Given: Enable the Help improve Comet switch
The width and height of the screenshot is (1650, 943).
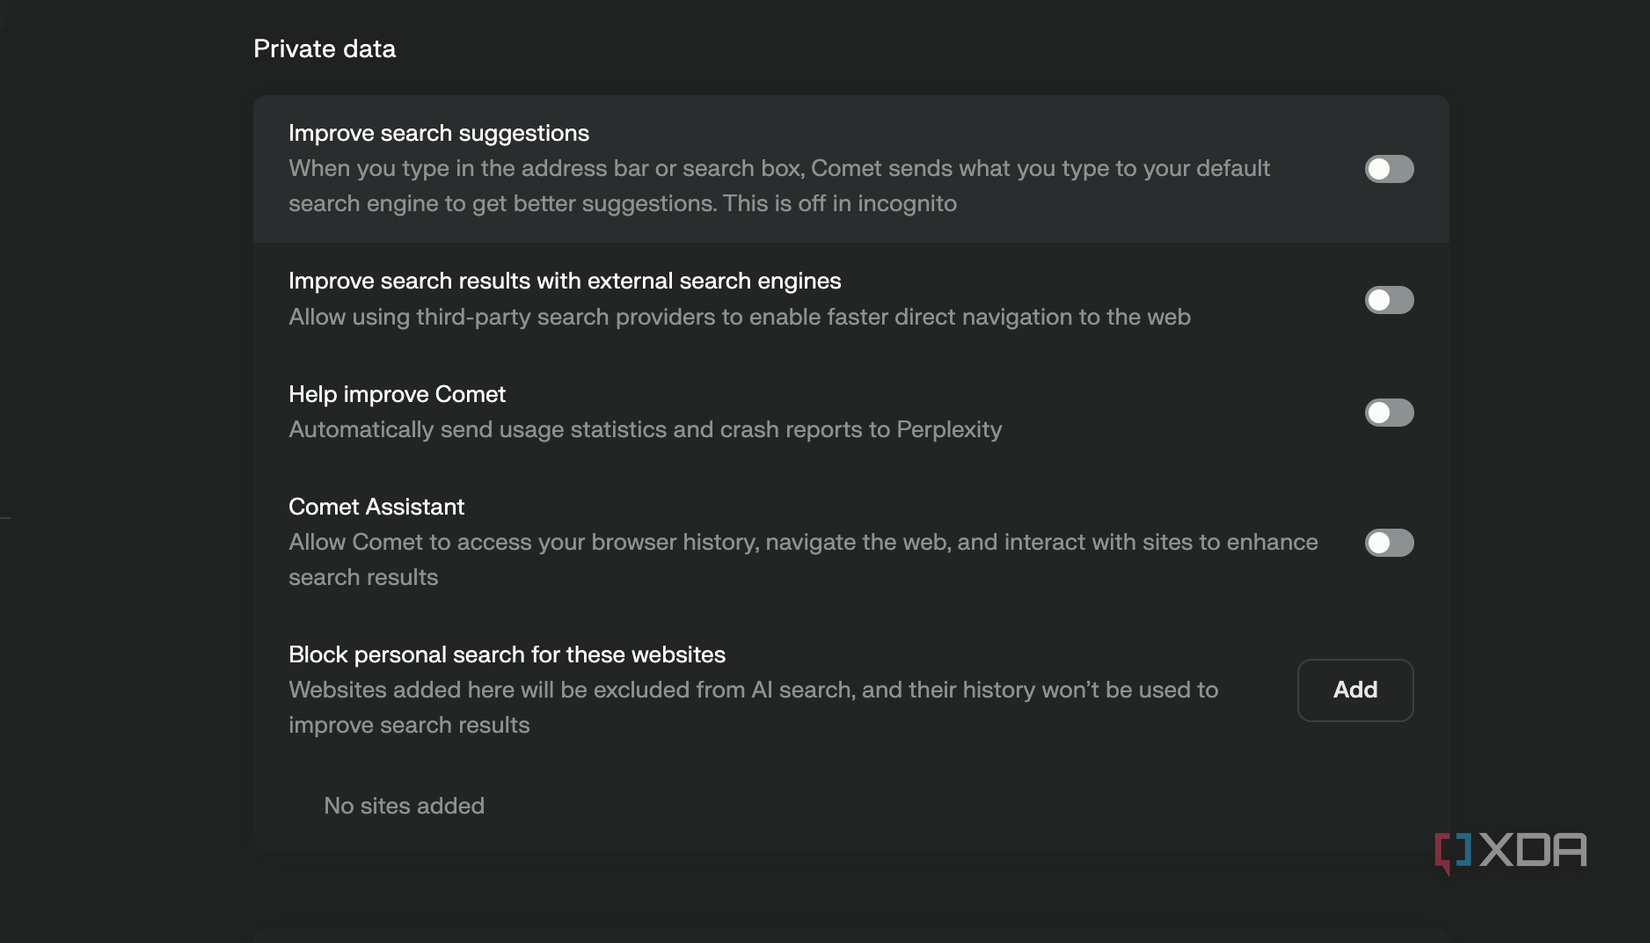Looking at the screenshot, I should click(x=1389, y=412).
